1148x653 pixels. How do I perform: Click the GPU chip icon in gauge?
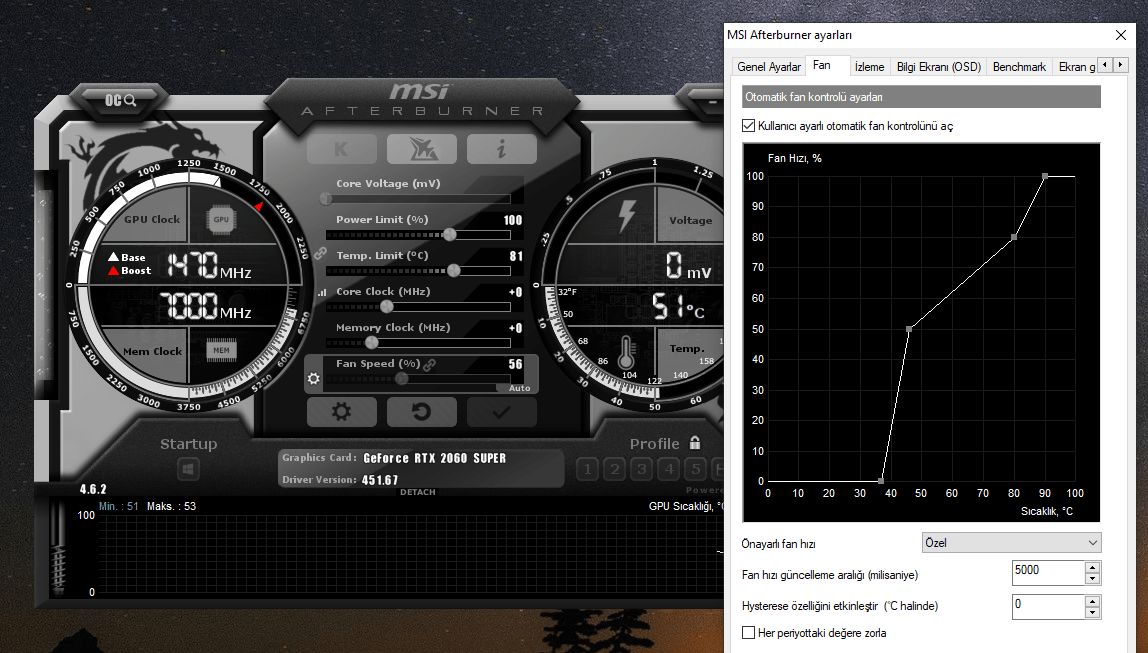point(220,219)
